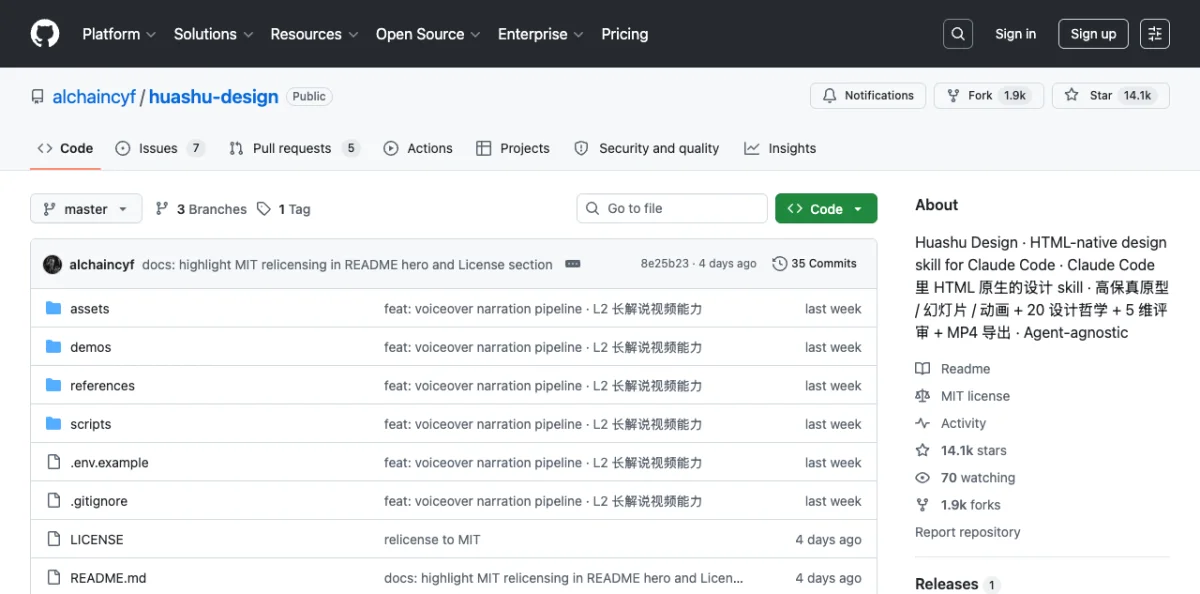Open the huashu-design repository link
Image resolution: width=1200 pixels, height=594 pixels.
pyautogui.click(x=214, y=97)
